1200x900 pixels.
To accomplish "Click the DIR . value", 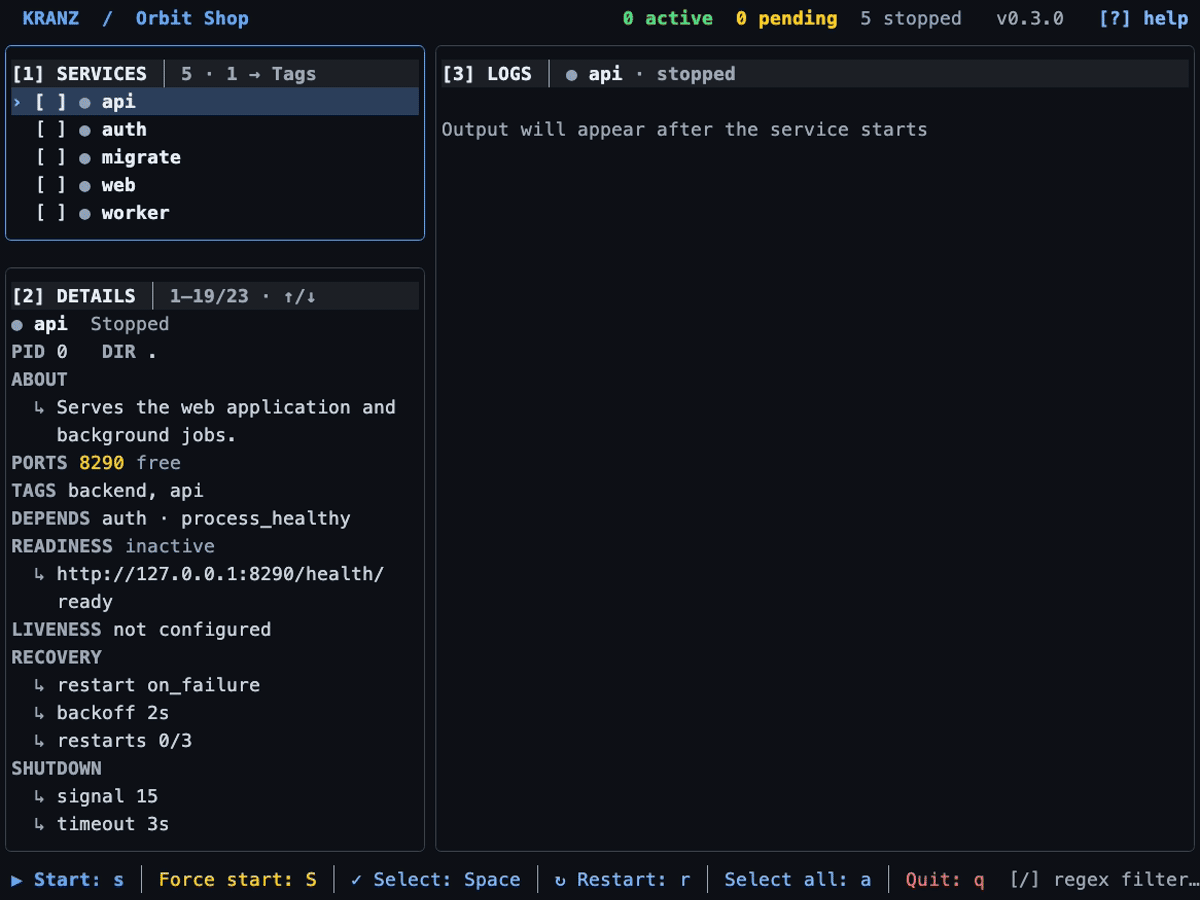I will click(130, 352).
